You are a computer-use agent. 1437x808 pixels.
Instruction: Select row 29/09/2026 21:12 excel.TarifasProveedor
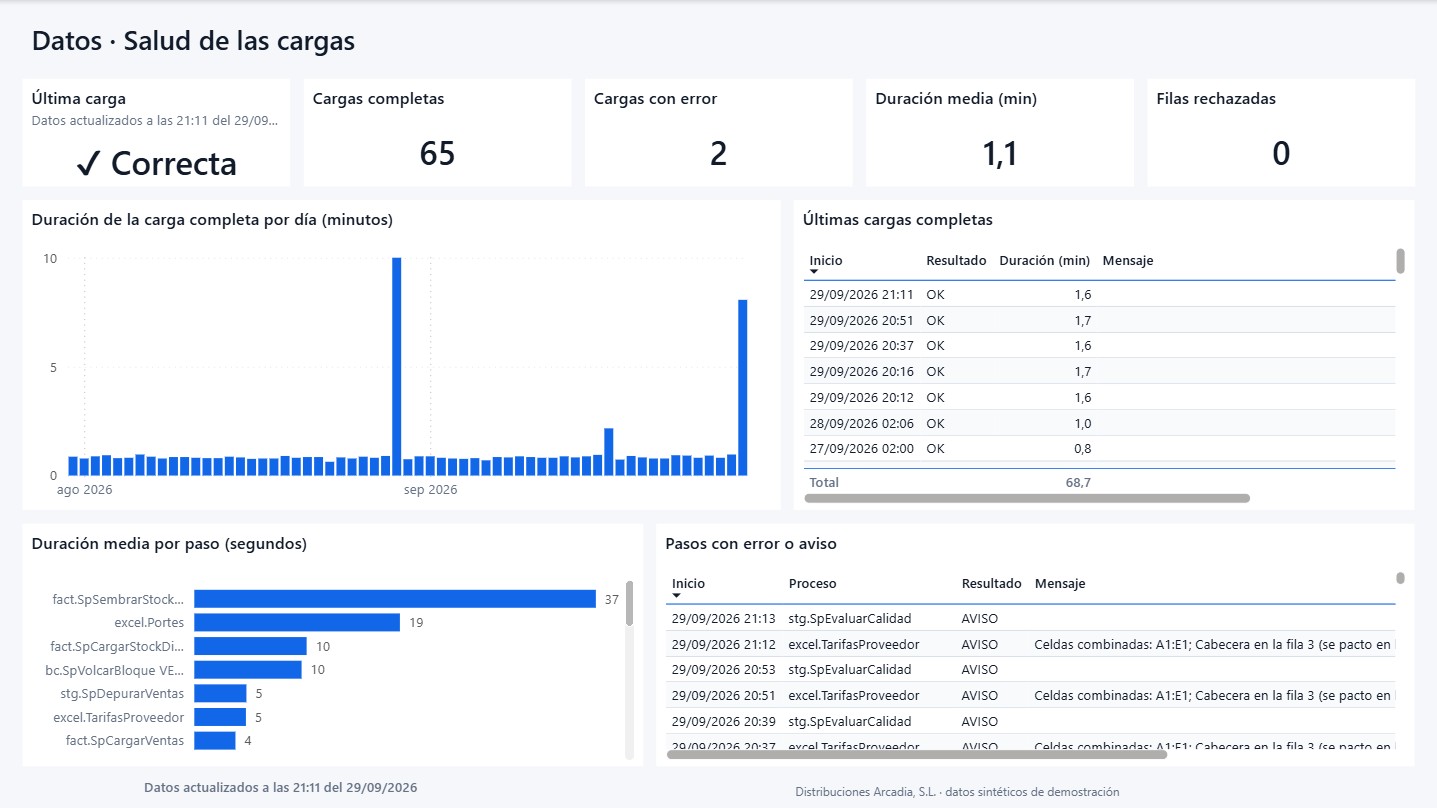[x=1031, y=644]
